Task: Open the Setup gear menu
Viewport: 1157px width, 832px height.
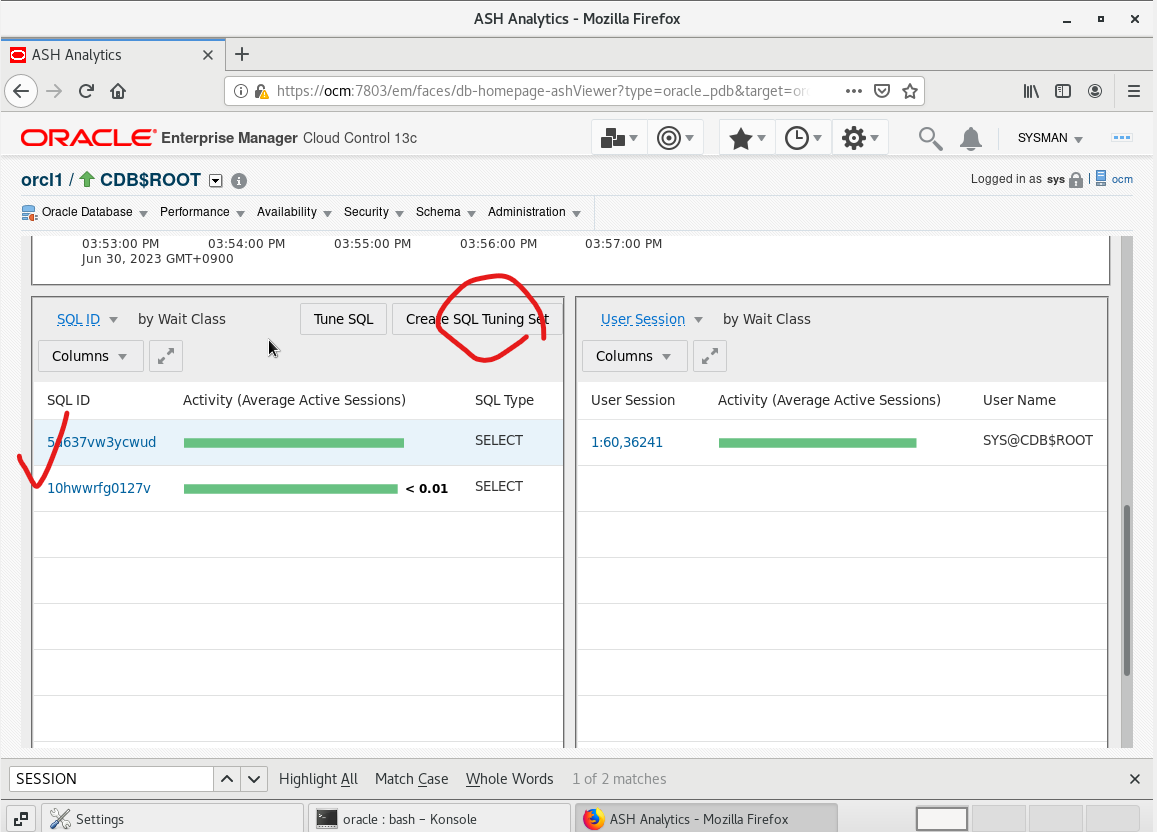Action: [x=860, y=138]
